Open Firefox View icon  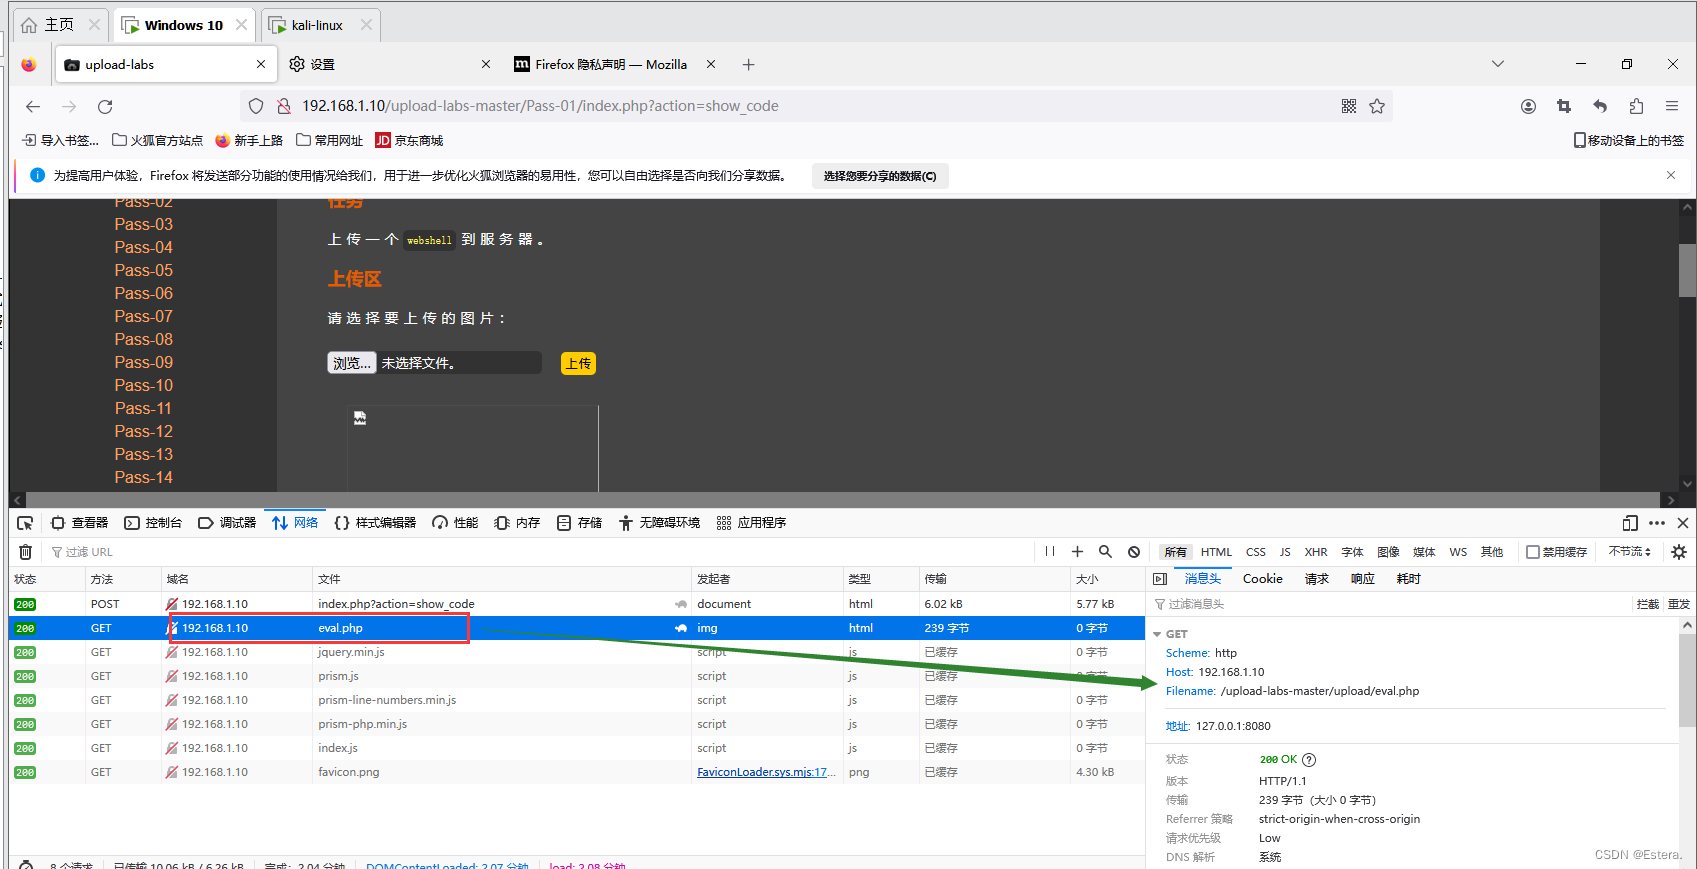click(28, 64)
